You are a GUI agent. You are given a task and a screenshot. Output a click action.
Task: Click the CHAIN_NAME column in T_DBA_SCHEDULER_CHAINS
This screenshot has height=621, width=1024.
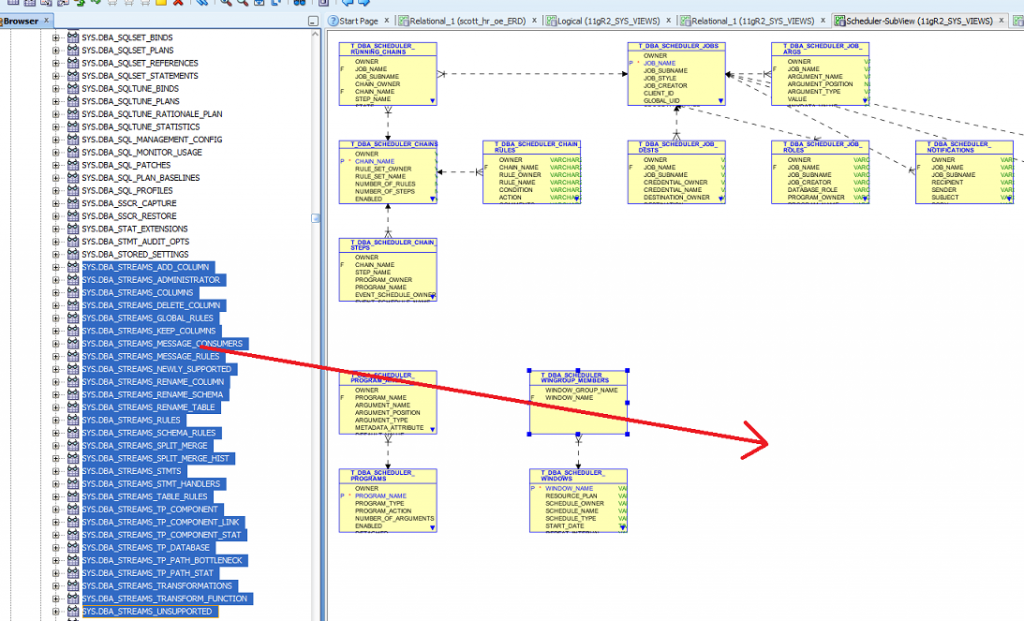(x=374, y=161)
